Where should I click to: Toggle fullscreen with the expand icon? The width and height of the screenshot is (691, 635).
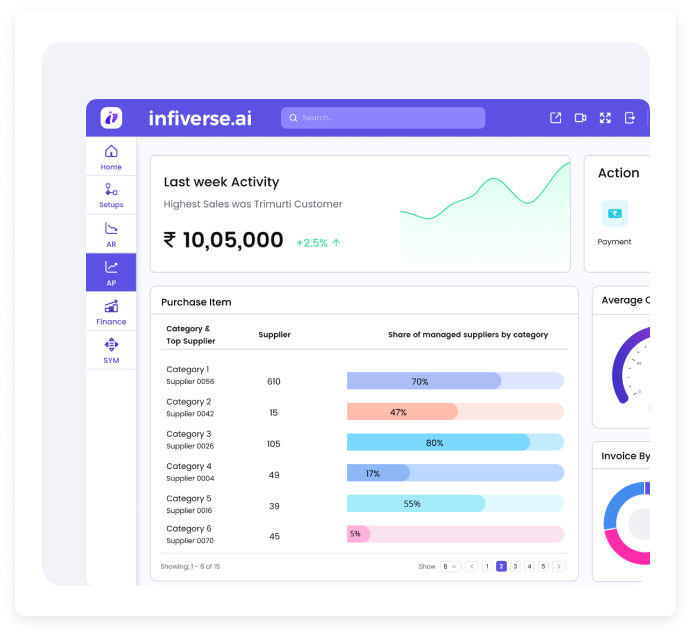click(x=605, y=118)
